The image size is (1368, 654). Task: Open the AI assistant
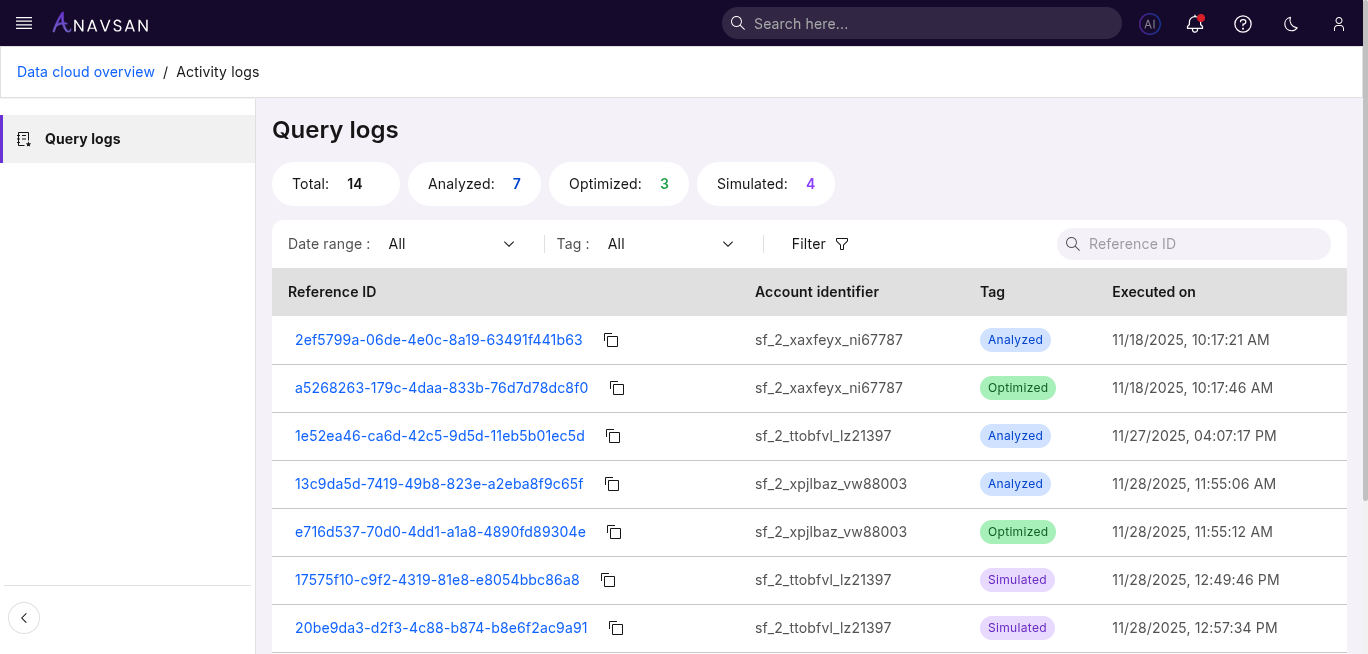1150,24
